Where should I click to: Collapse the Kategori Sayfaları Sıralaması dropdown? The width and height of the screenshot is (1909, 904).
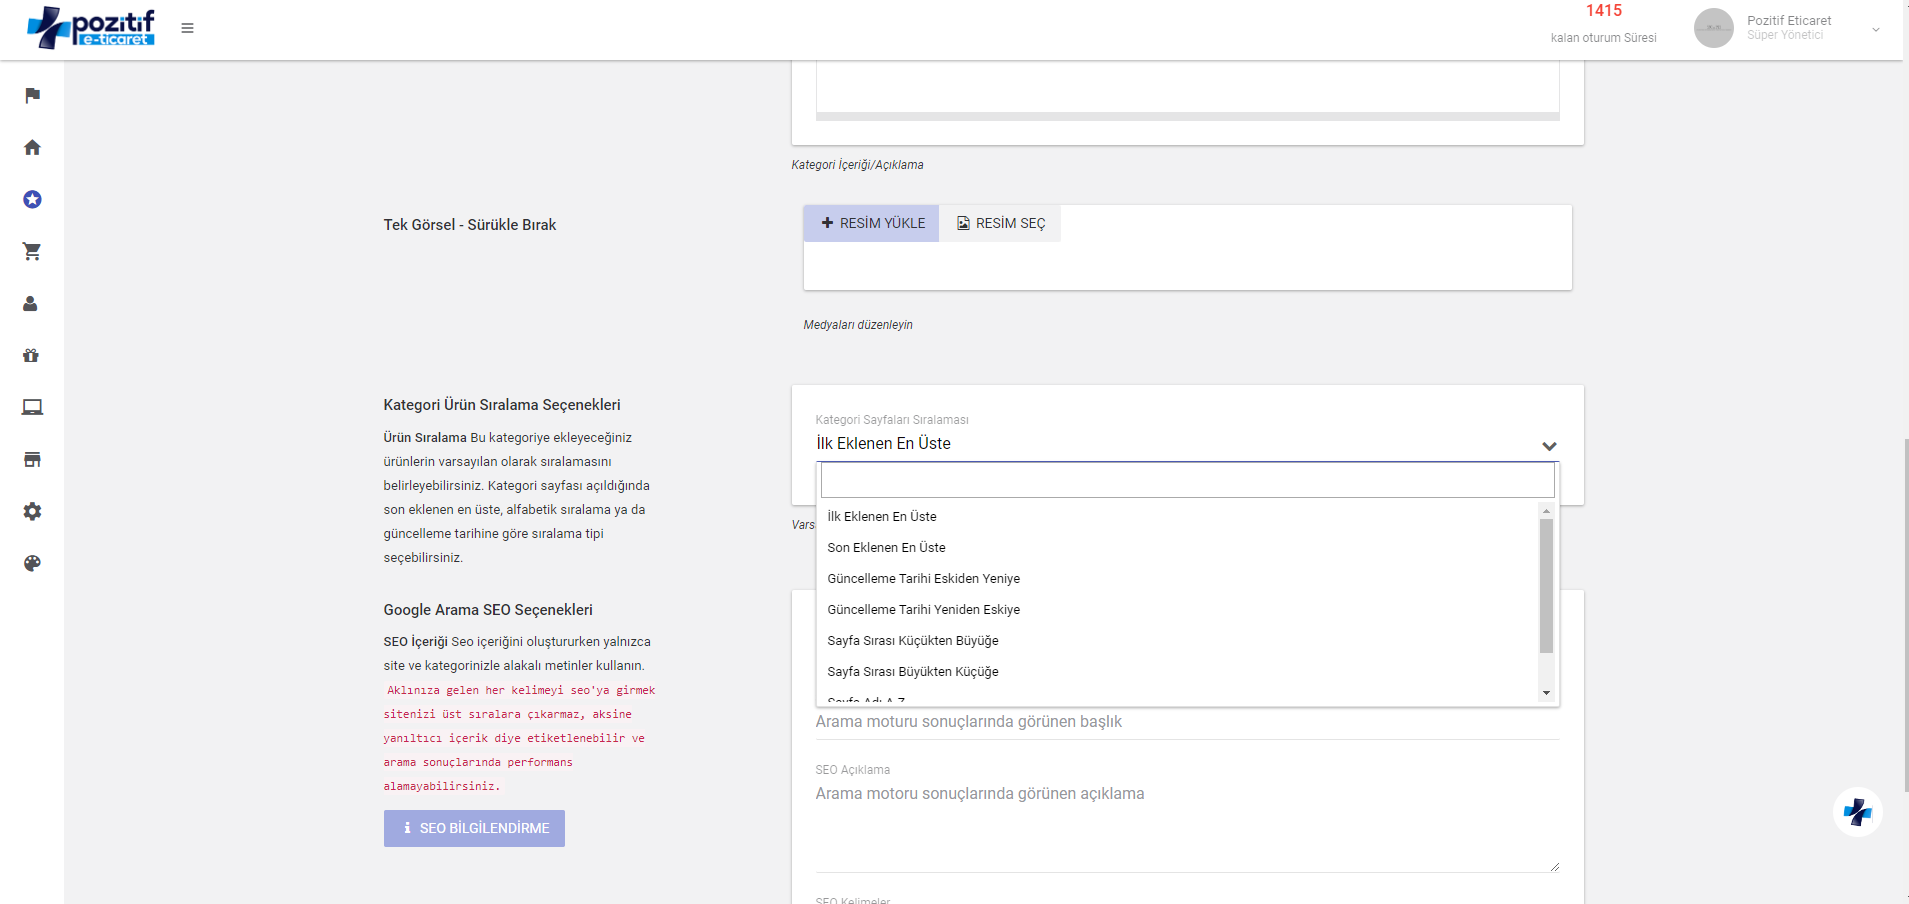1548,446
